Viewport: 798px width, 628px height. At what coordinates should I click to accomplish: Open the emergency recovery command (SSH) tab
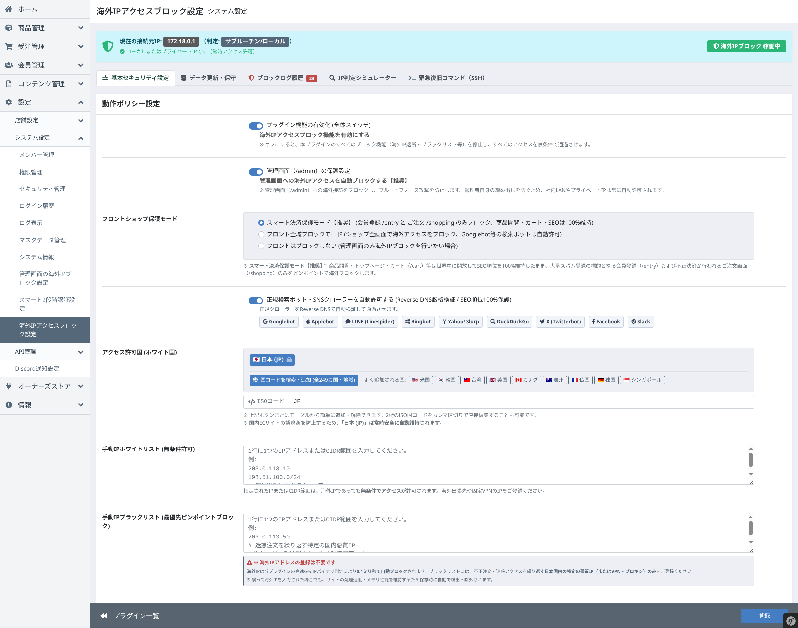[446, 78]
